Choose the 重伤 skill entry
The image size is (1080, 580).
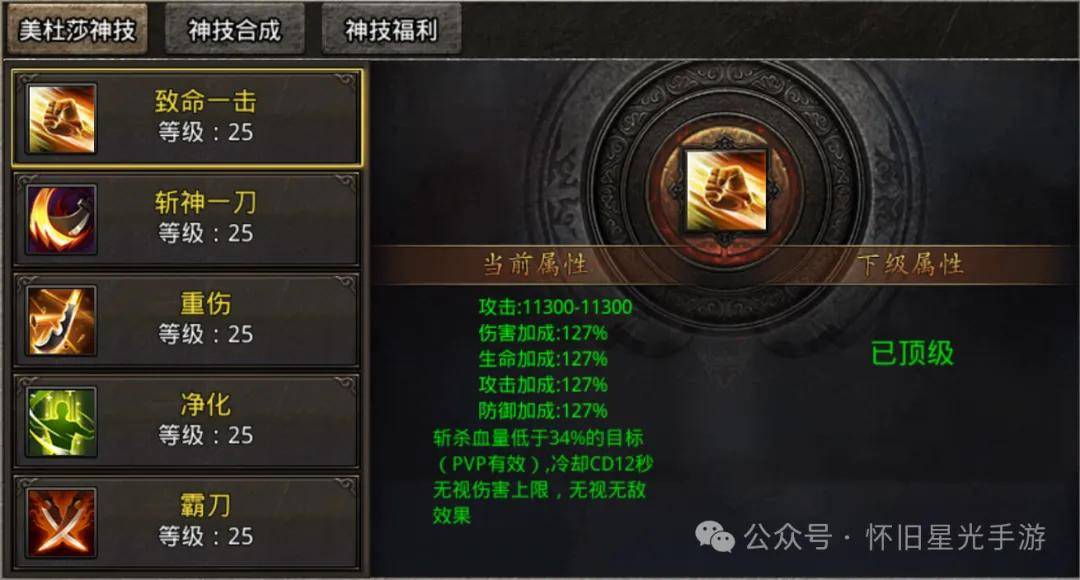point(187,321)
